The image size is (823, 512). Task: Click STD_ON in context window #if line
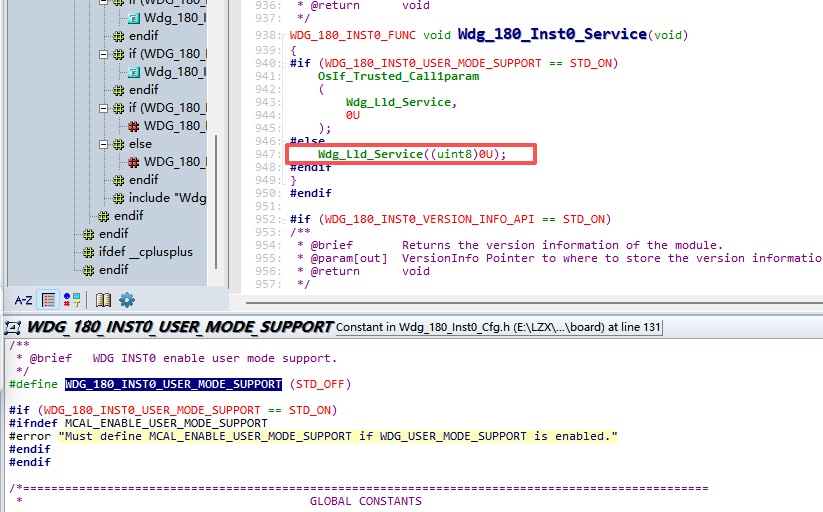310,410
